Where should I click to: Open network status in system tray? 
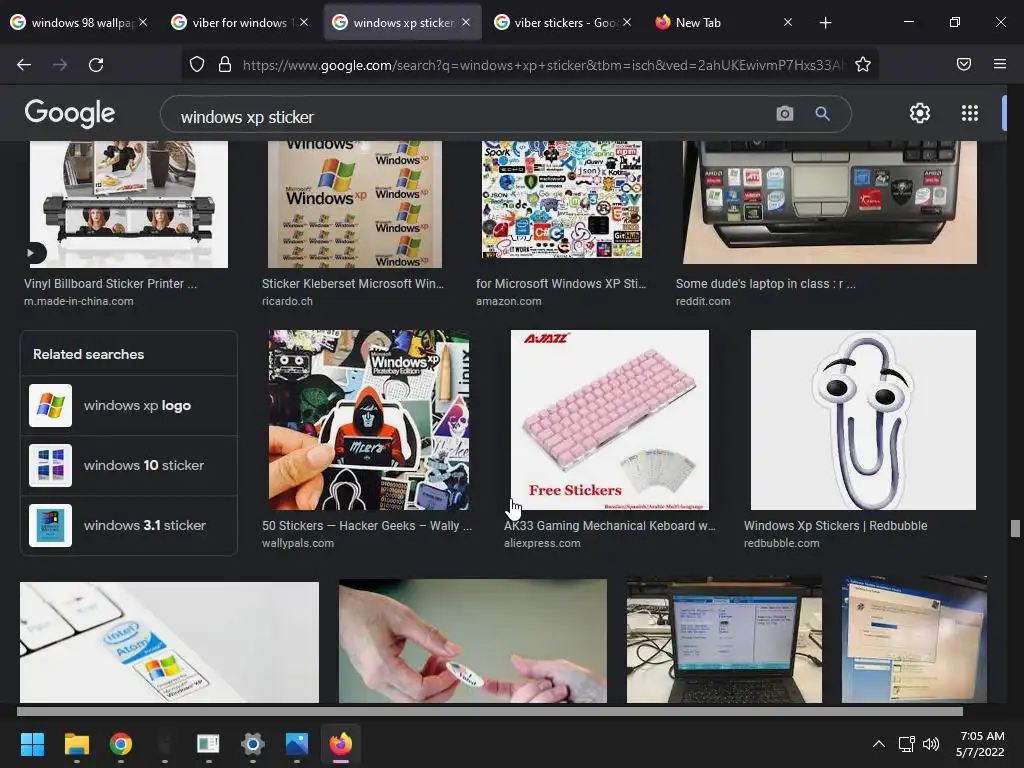click(x=906, y=744)
